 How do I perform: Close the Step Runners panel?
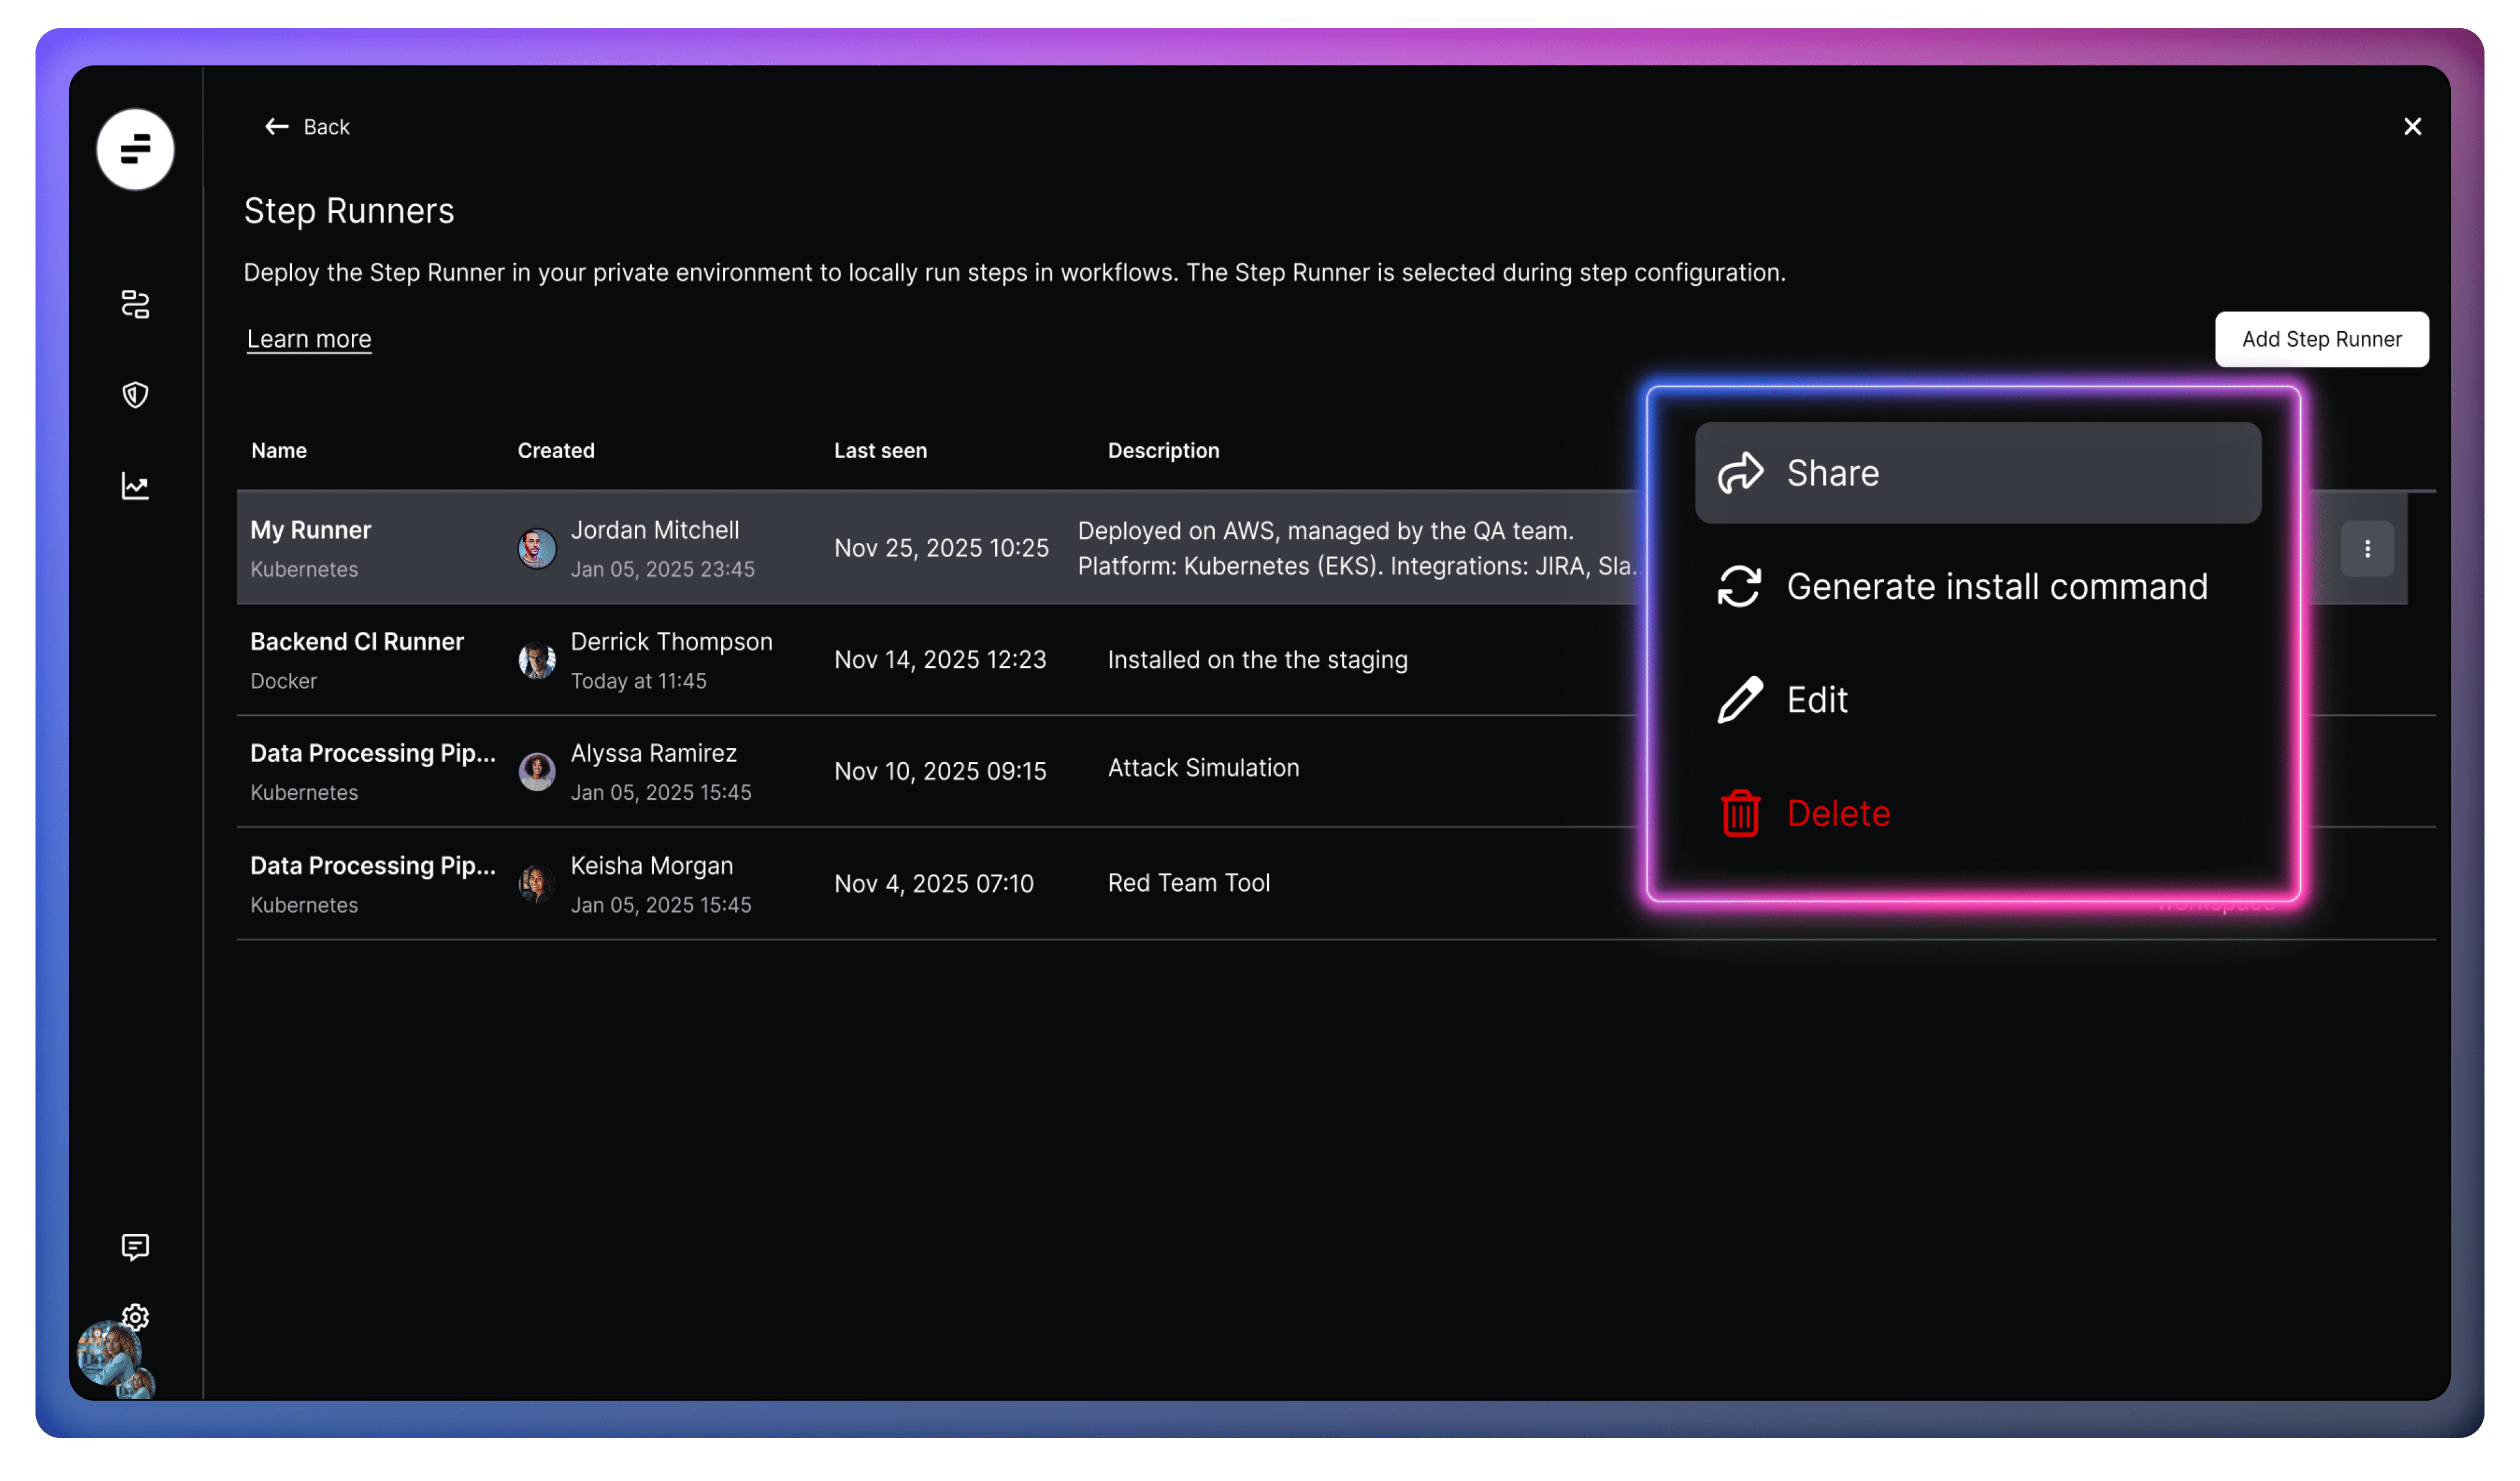click(2412, 127)
